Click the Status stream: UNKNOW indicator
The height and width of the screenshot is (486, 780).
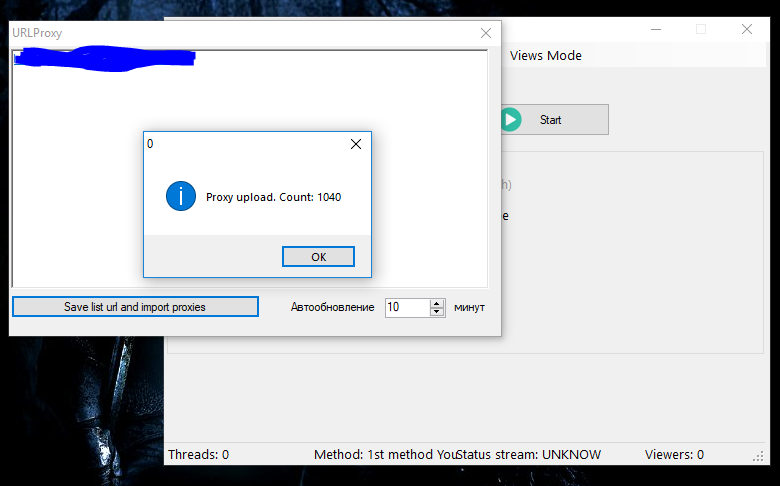pyautogui.click(x=529, y=454)
